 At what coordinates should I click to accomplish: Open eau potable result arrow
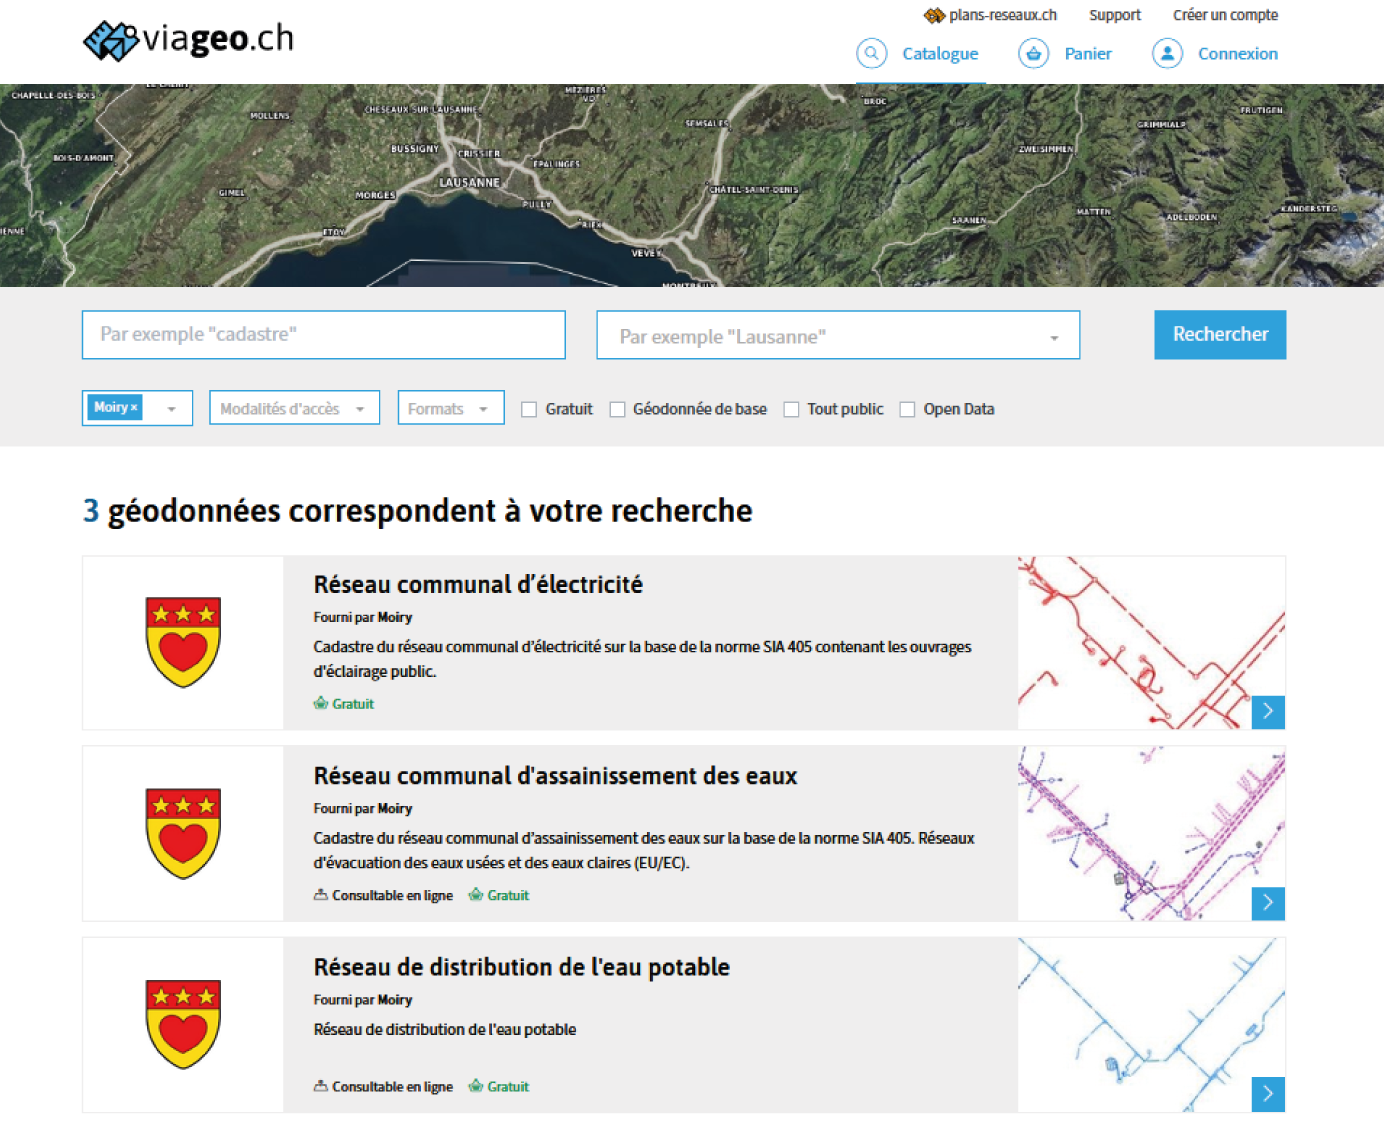click(1268, 1094)
